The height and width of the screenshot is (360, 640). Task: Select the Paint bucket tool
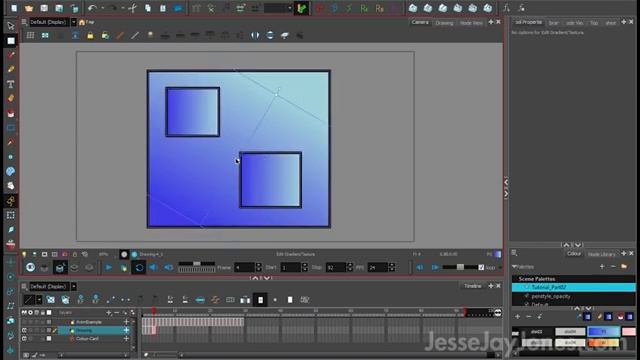coord(11,113)
